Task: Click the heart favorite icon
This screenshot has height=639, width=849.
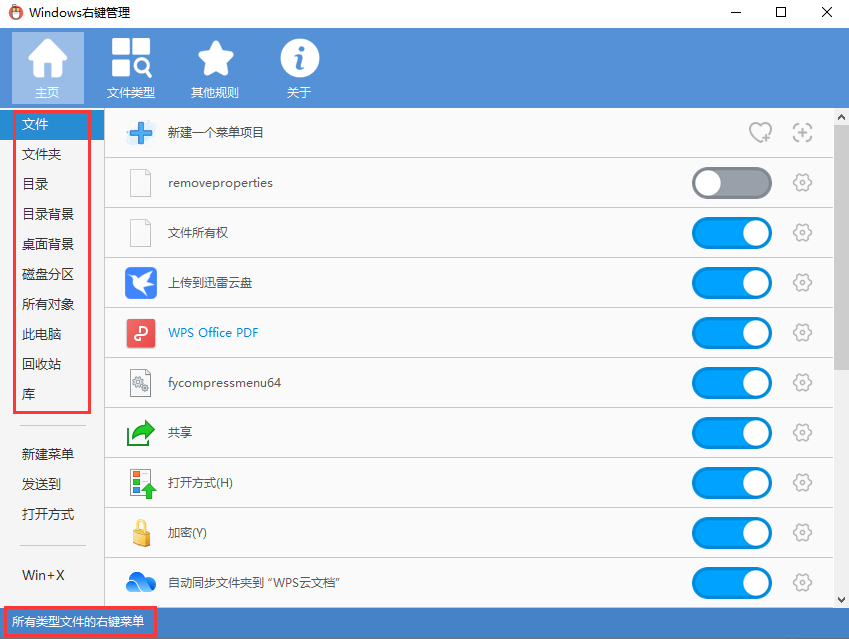Action: tap(760, 133)
